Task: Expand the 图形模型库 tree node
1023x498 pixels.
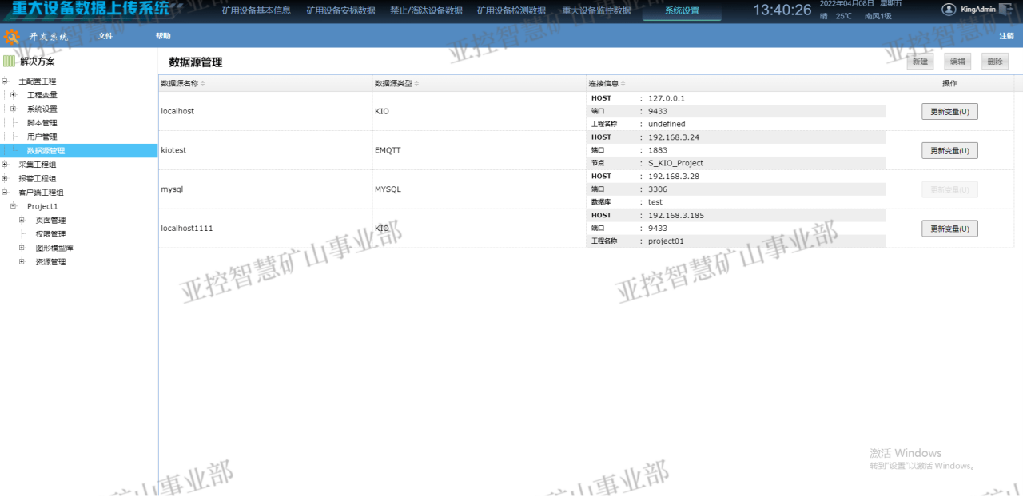Action: (x=22, y=248)
